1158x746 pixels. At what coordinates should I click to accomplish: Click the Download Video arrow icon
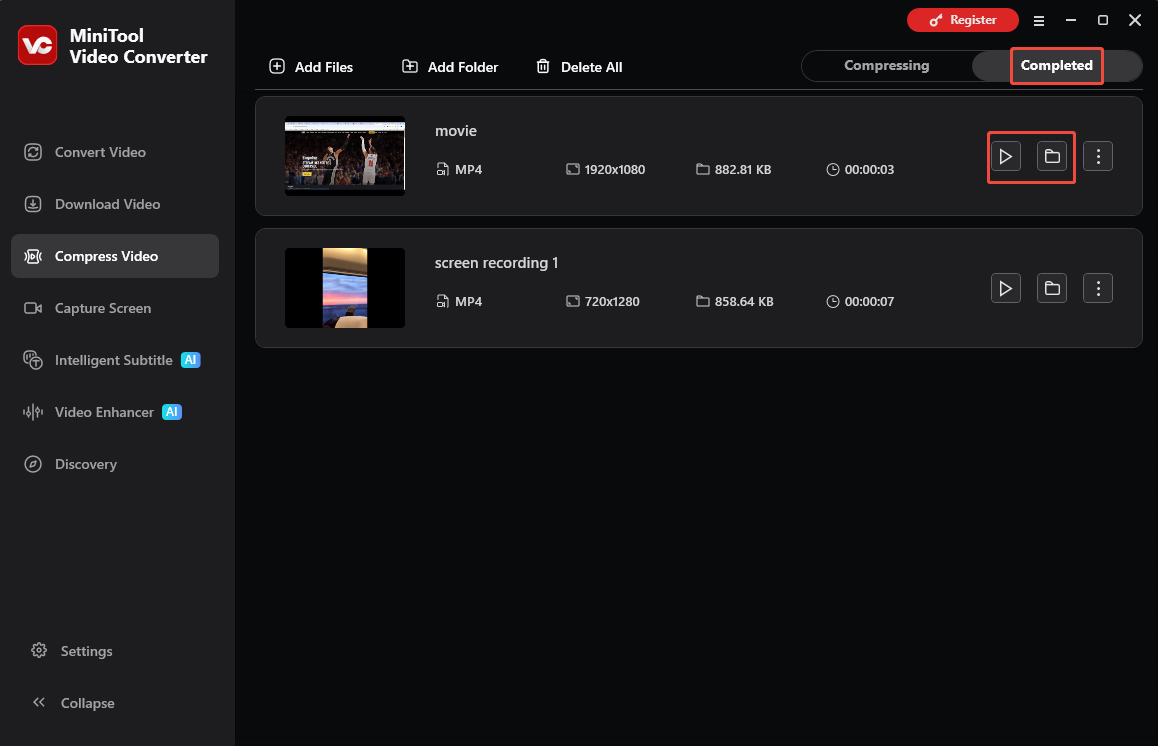32,204
